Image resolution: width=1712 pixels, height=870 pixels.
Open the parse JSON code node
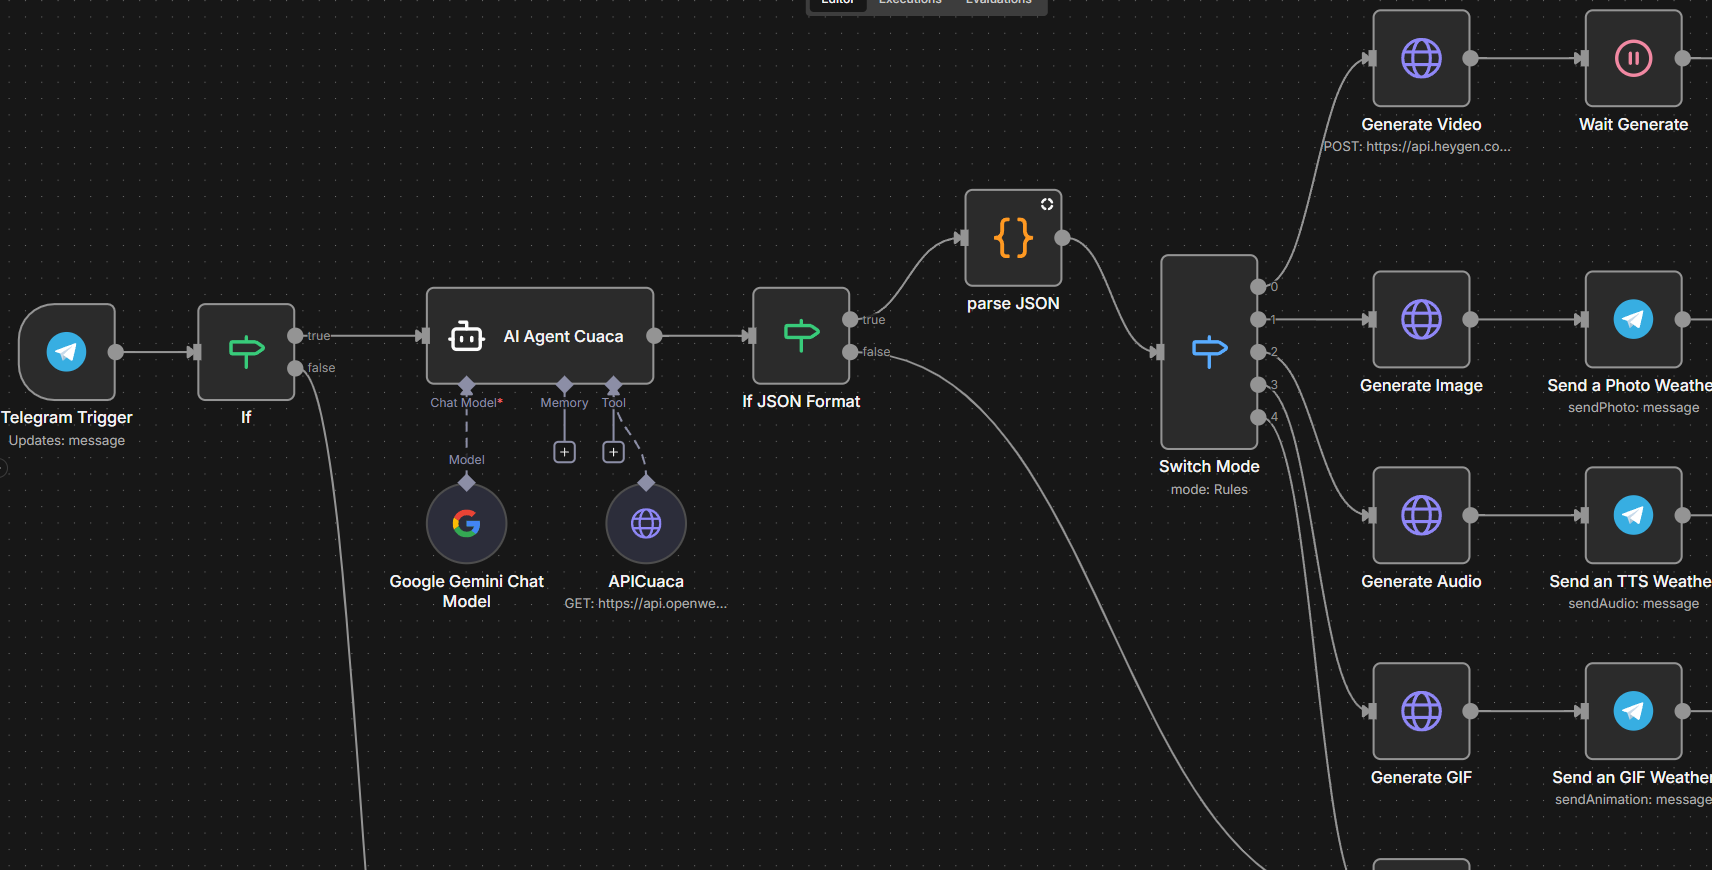tap(1013, 238)
